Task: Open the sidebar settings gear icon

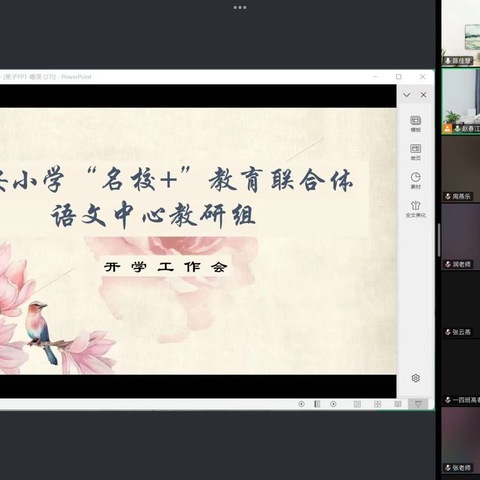Action: [415, 378]
